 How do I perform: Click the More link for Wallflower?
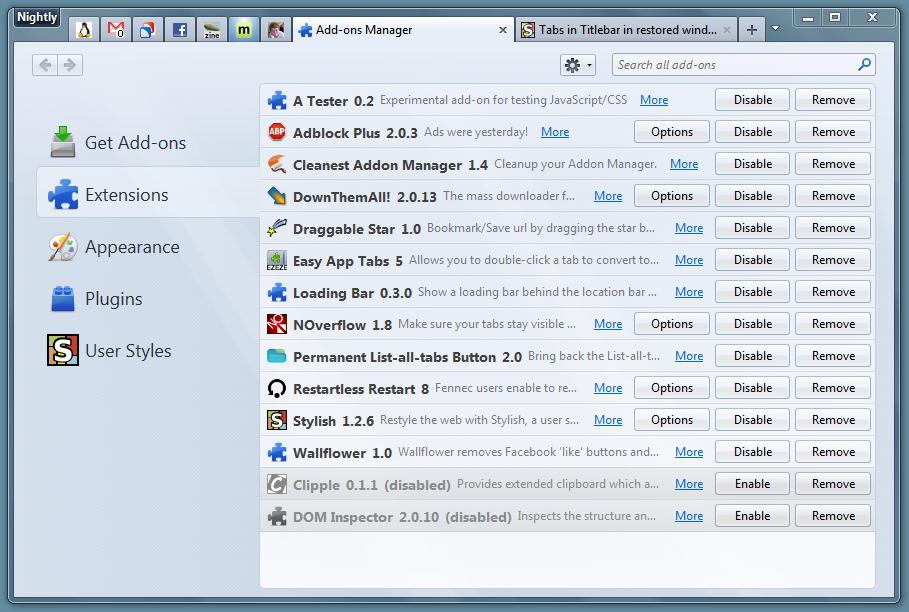pos(688,451)
